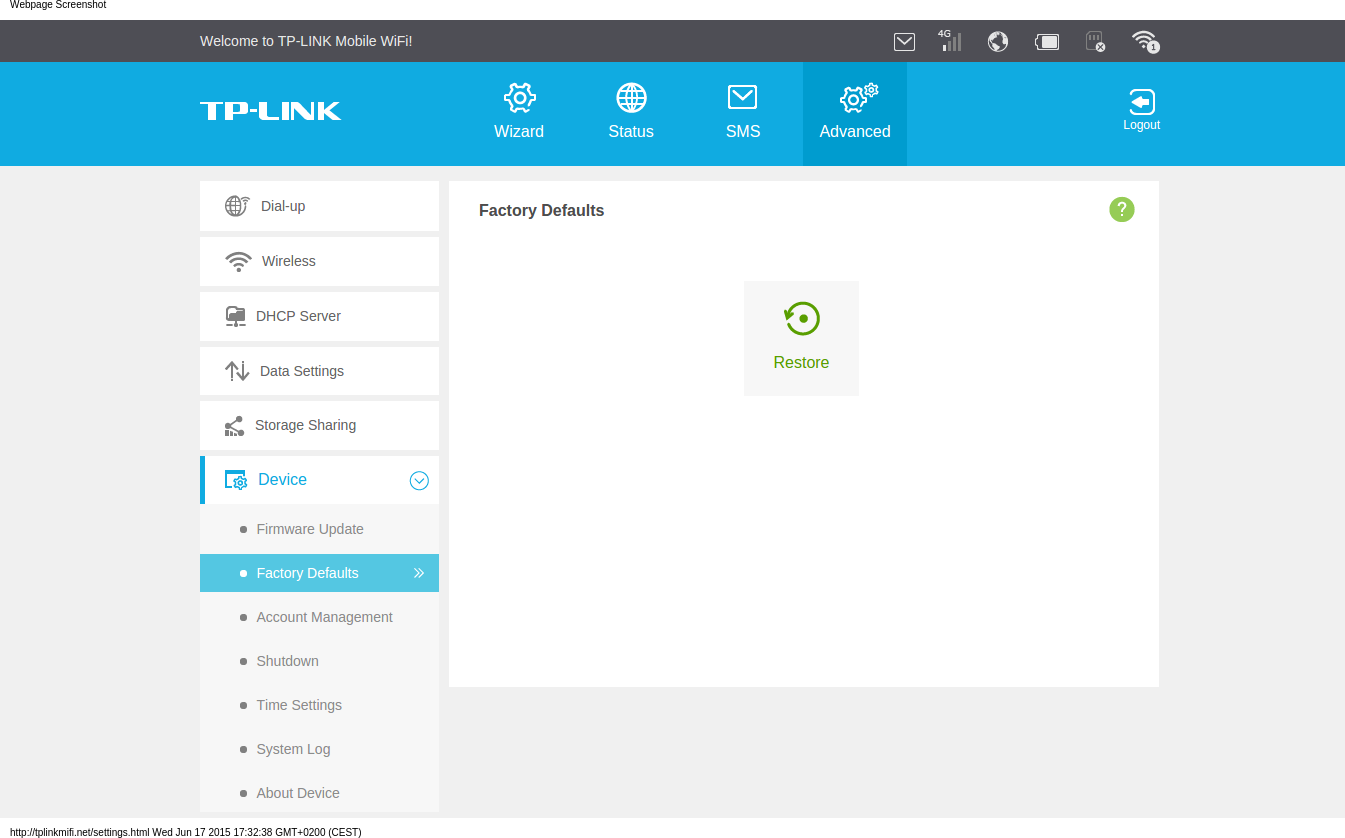The width and height of the screenshot is (1345, 838).
Task: Click the TP-LINK logo
Action: 270,111
